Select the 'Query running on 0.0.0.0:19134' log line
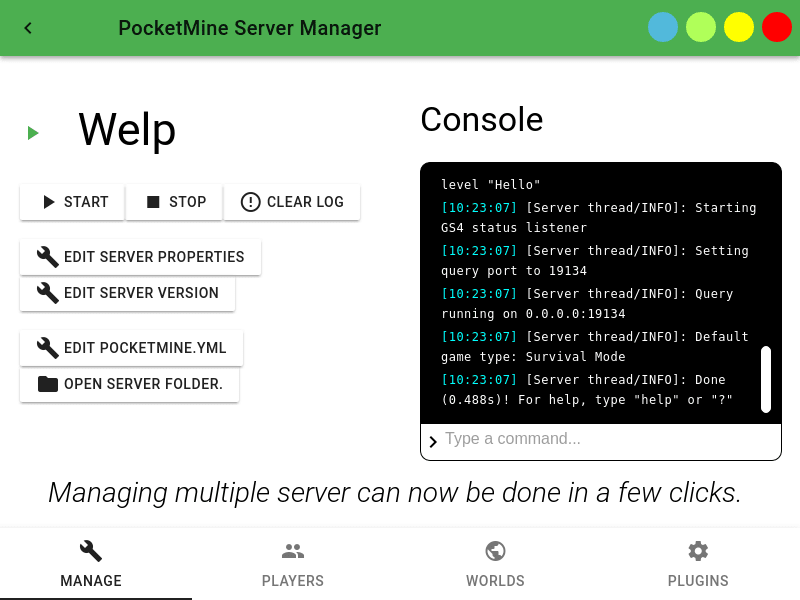This screenshot has height=600, width=800. (x=587, y=304)
